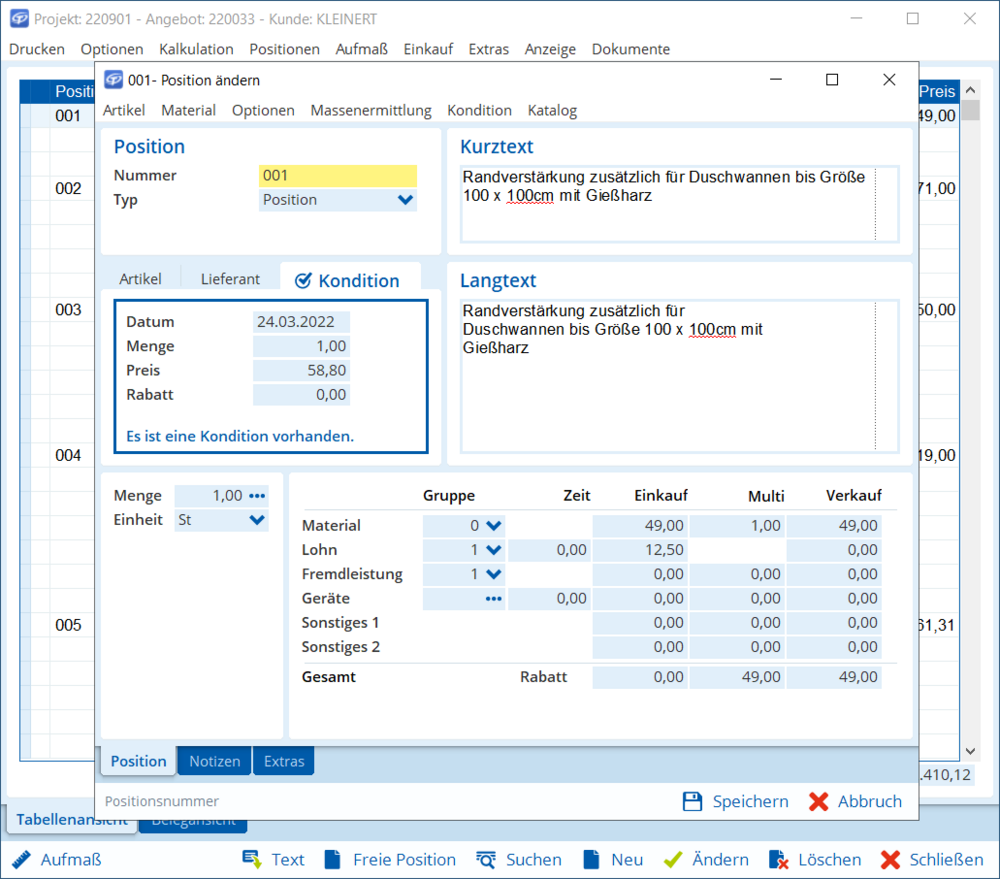
Task: Expand the Fremdleistung Gruppe dropdown
Action: [494, 574]
